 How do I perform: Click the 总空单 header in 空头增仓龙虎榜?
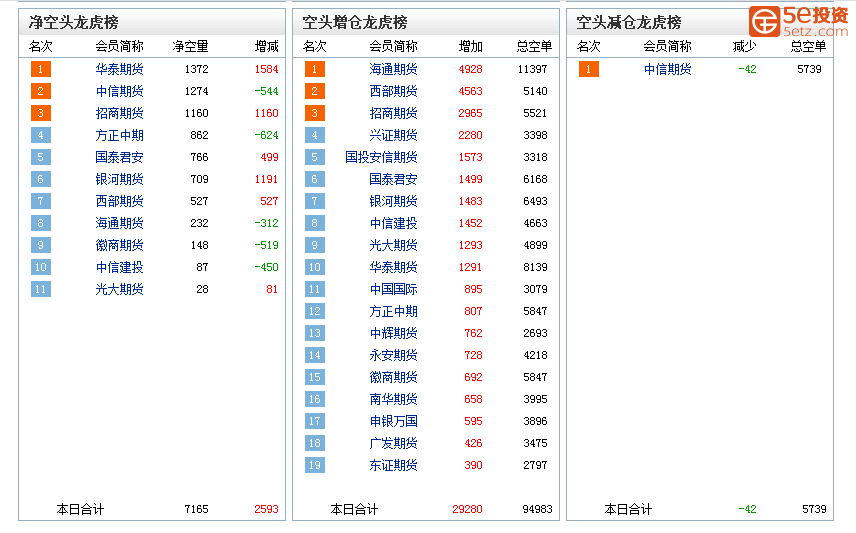click(534, 46)
